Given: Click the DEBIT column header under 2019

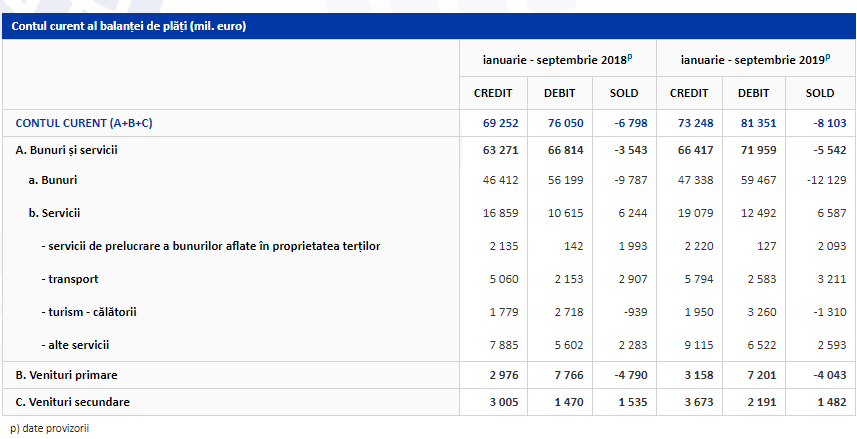Looking at the screenshot, I should click(754, 93).
